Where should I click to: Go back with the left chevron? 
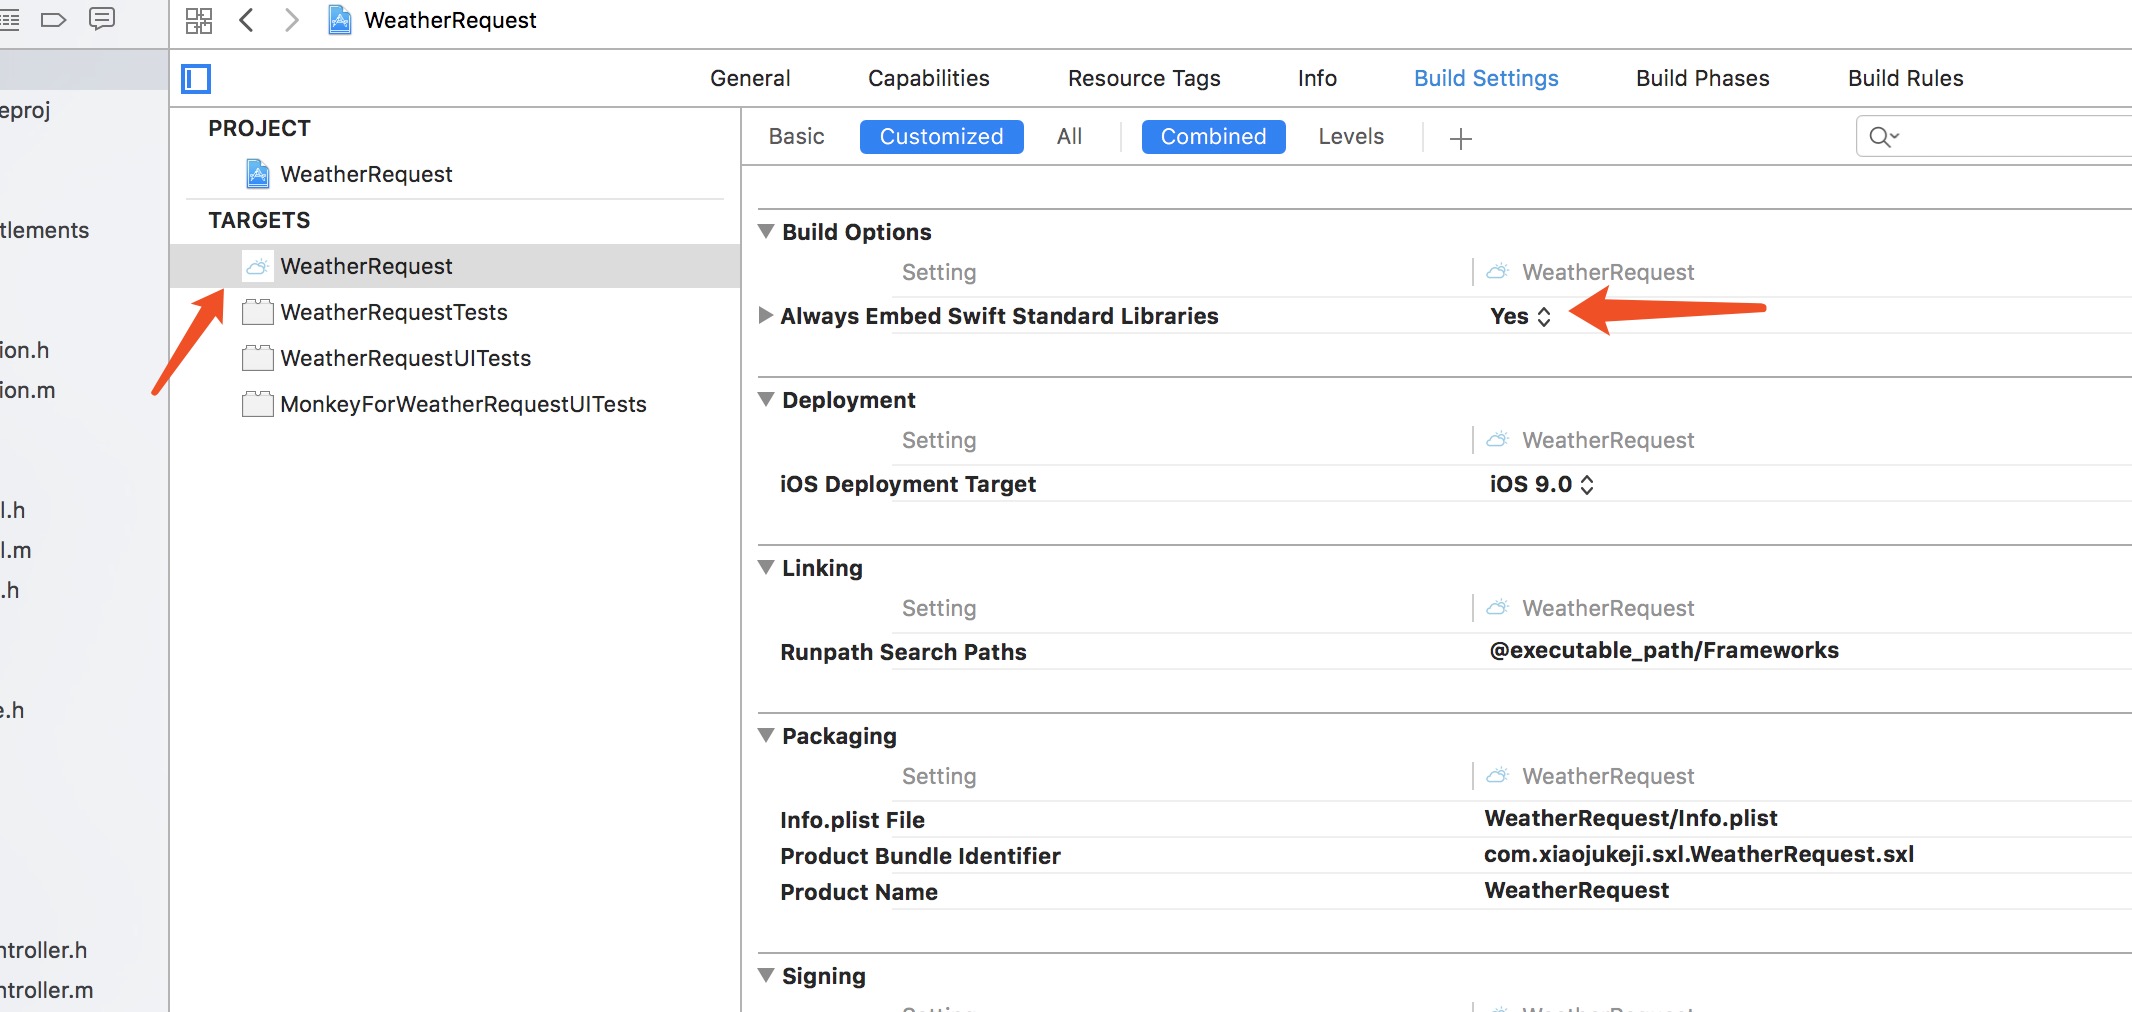tap(246, 20)
